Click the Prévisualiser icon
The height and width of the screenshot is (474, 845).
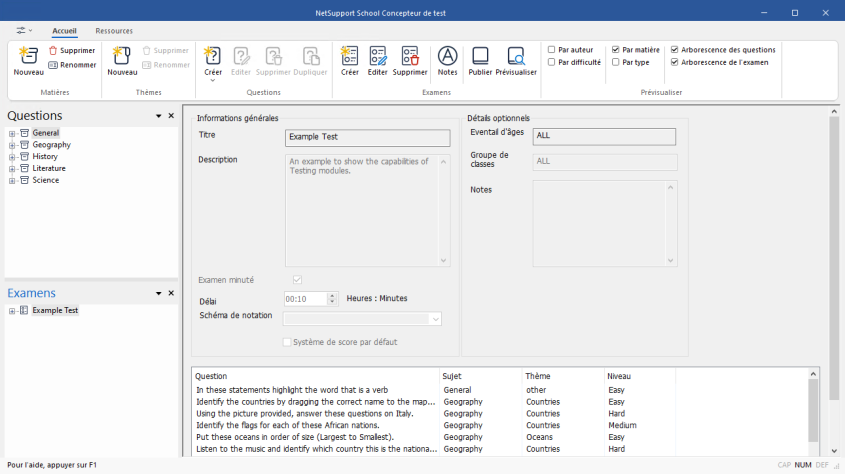tap(516, 55)
